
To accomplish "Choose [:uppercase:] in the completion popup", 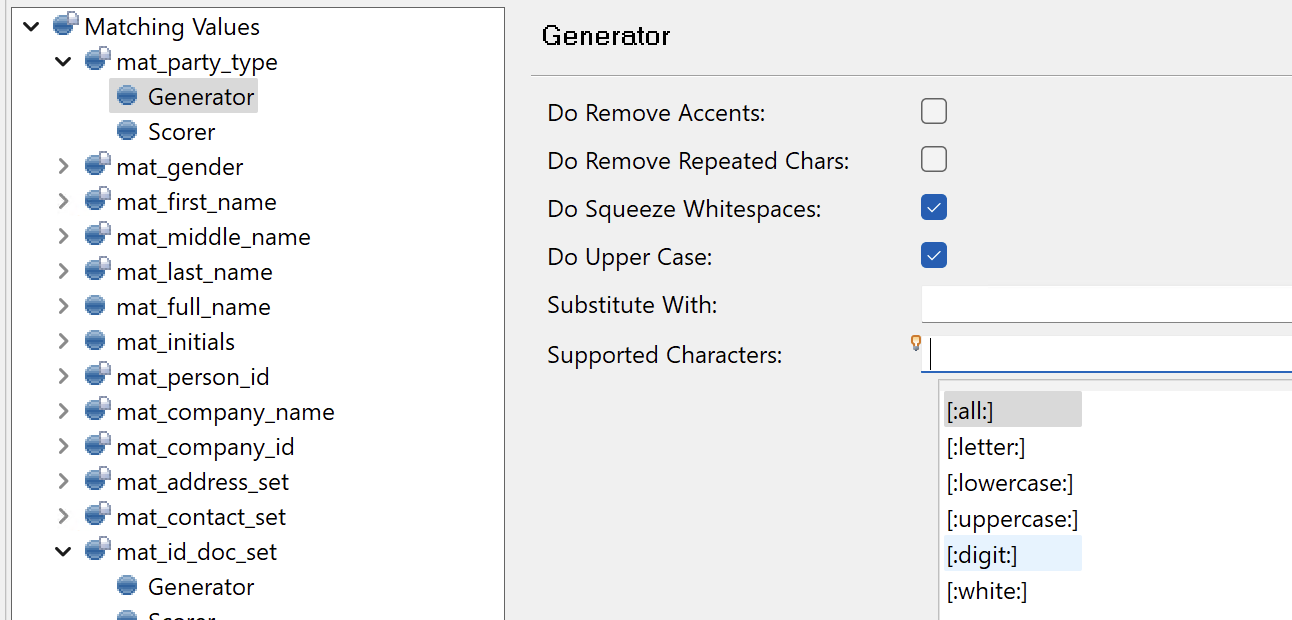I will (x=1012, y=518).
